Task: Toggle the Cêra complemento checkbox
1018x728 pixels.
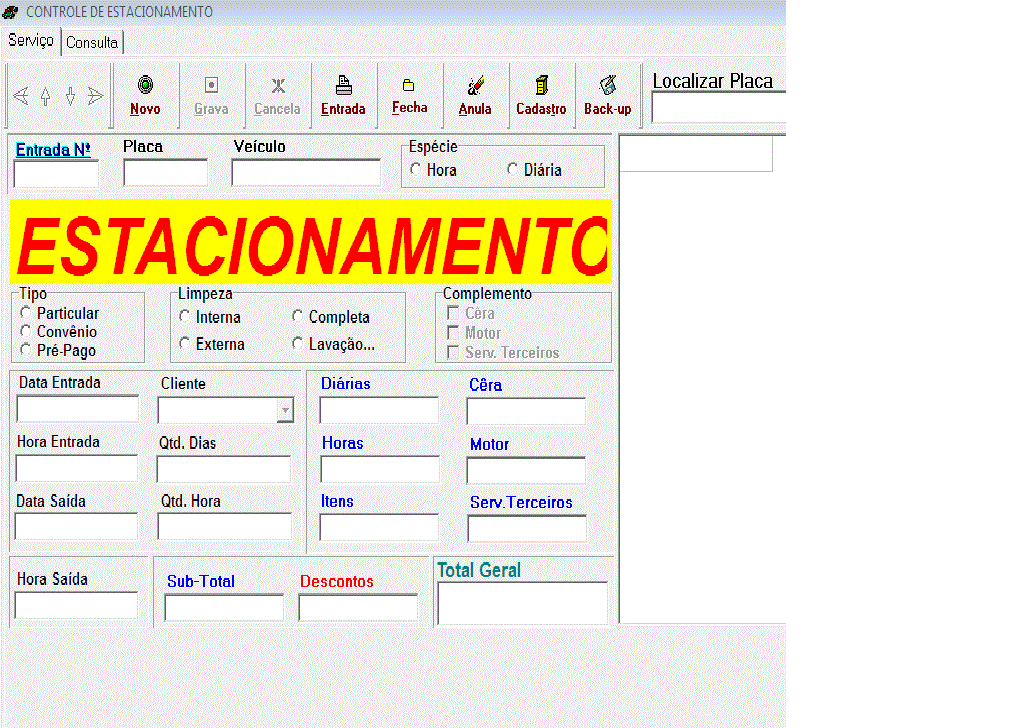Action: tap(453, 313)
